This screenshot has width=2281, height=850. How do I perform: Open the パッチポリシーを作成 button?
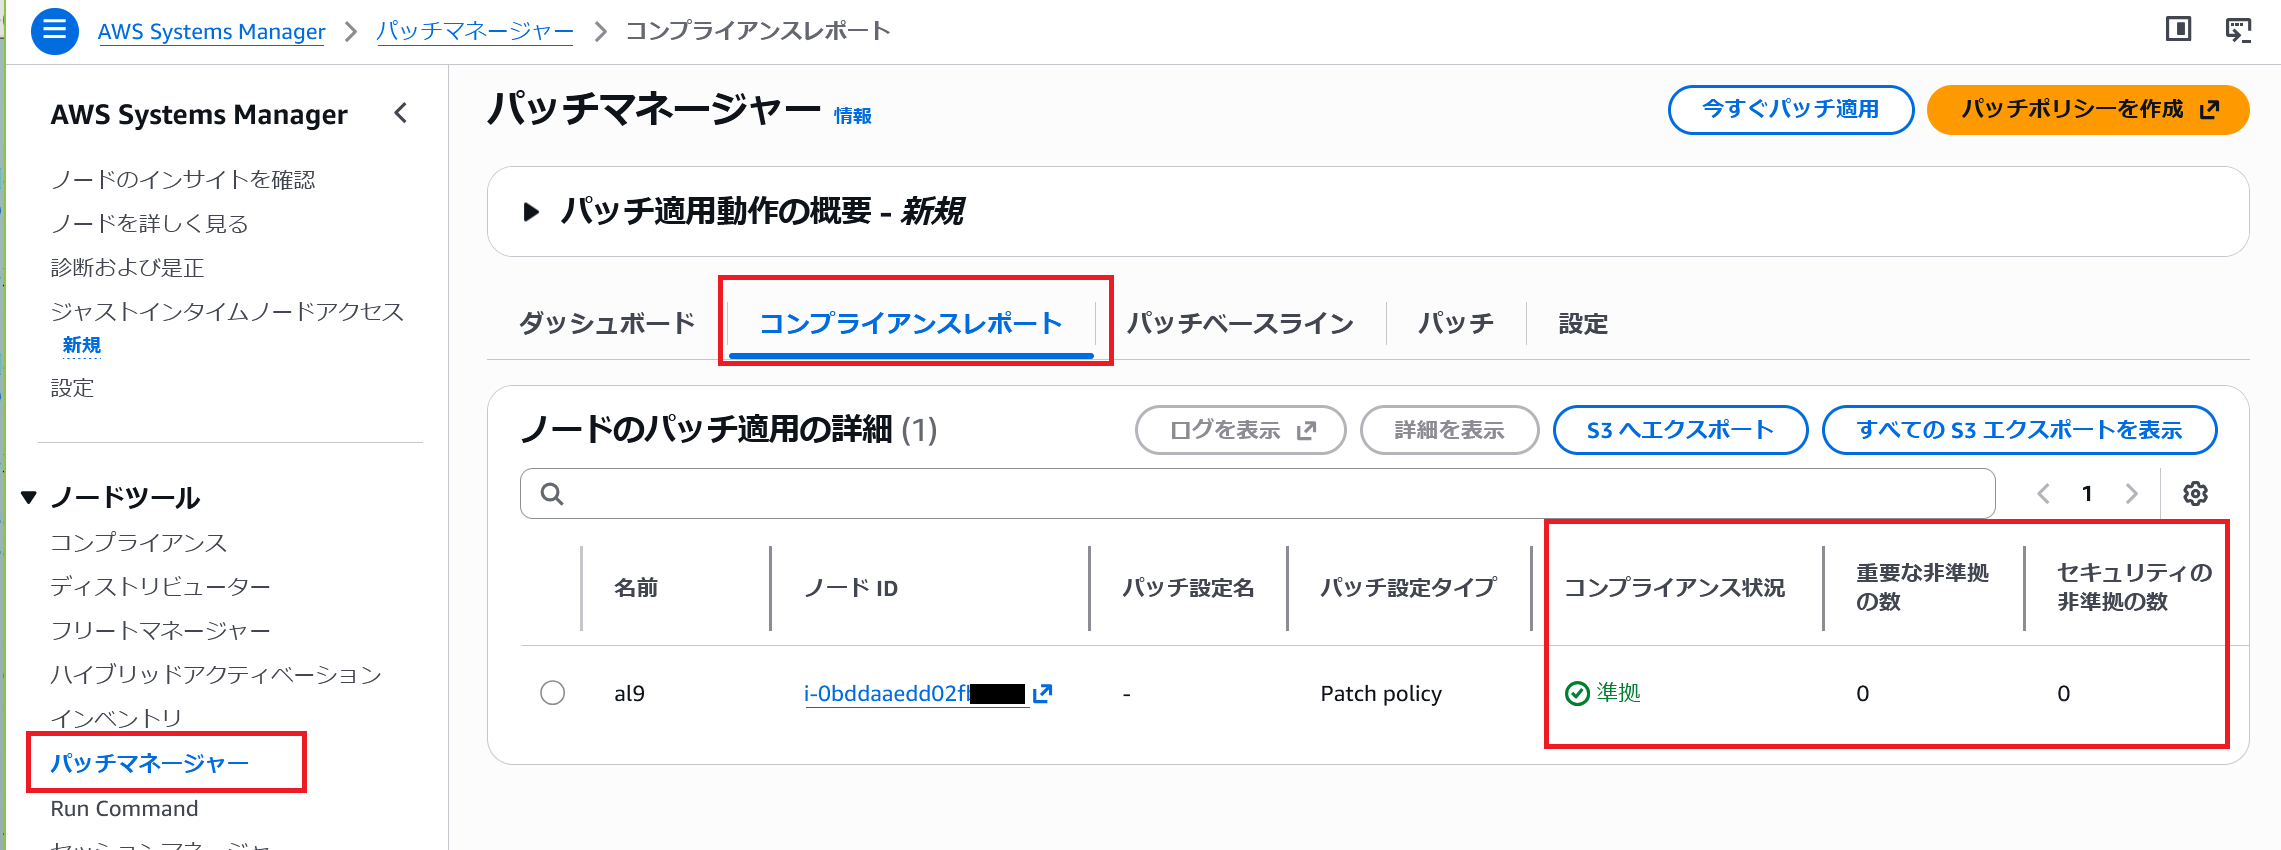tap(2087, 109)
